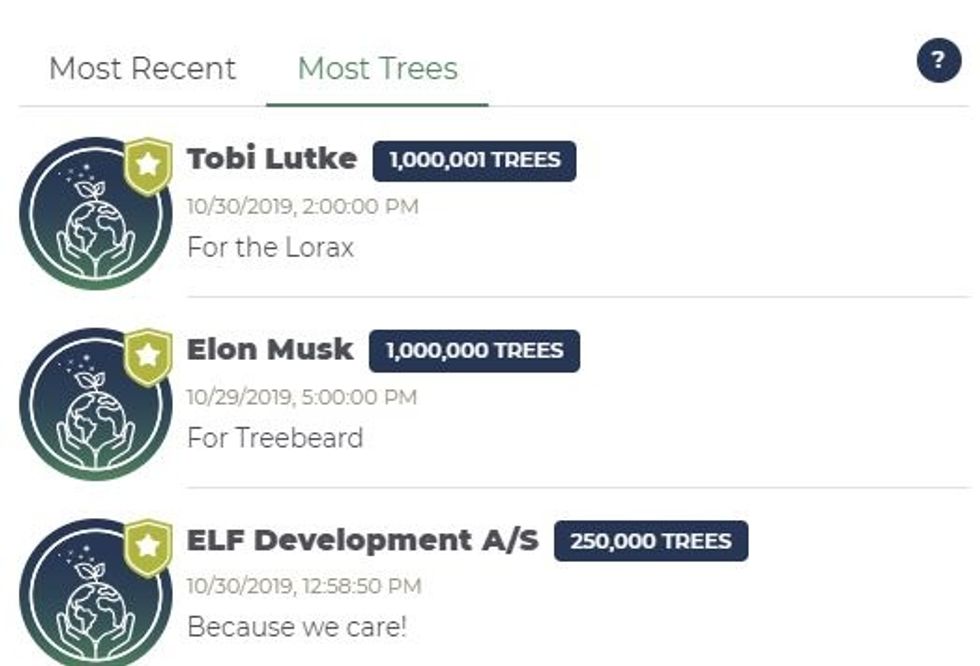Select the Most Trees tab

[377, 68]
